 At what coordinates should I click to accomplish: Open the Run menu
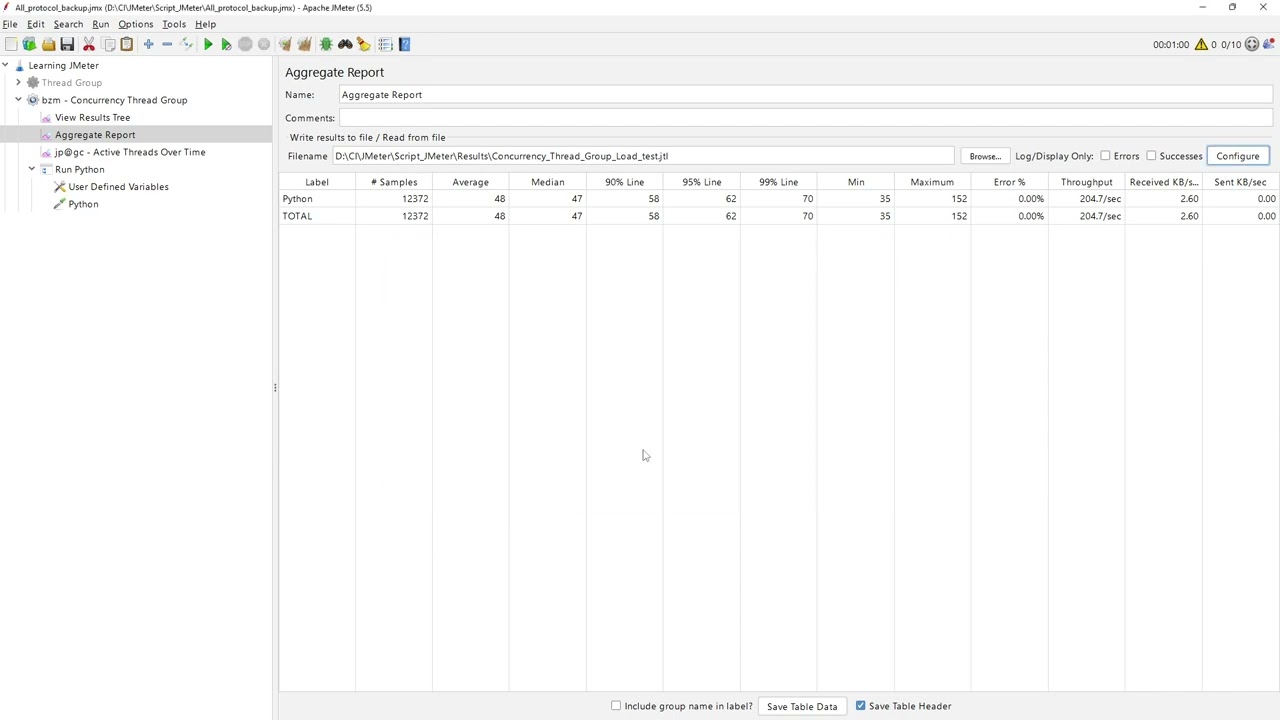pos(101,24)
